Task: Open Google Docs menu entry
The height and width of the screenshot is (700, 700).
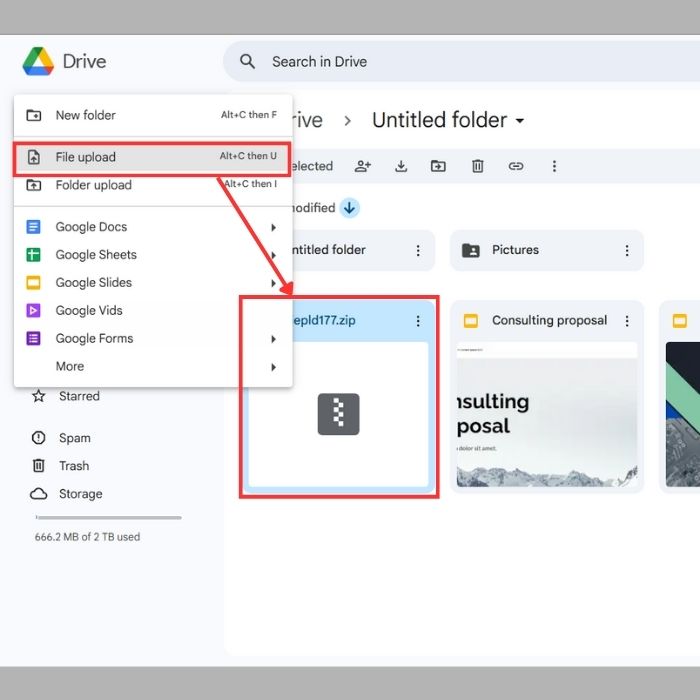Action: 153,227
